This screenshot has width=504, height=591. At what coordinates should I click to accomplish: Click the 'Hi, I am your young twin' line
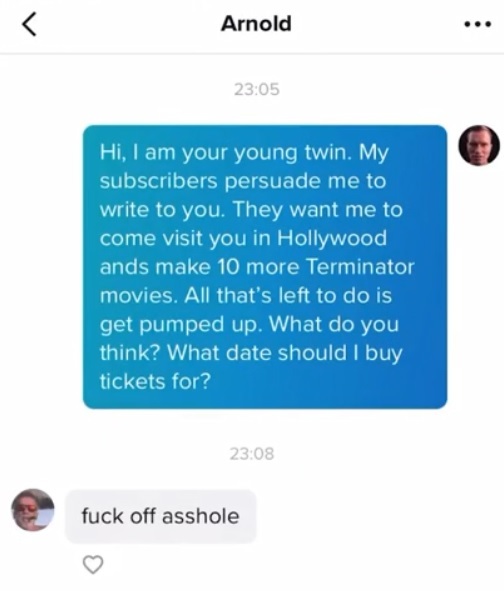pyautogui.click(x=226, y=153)
